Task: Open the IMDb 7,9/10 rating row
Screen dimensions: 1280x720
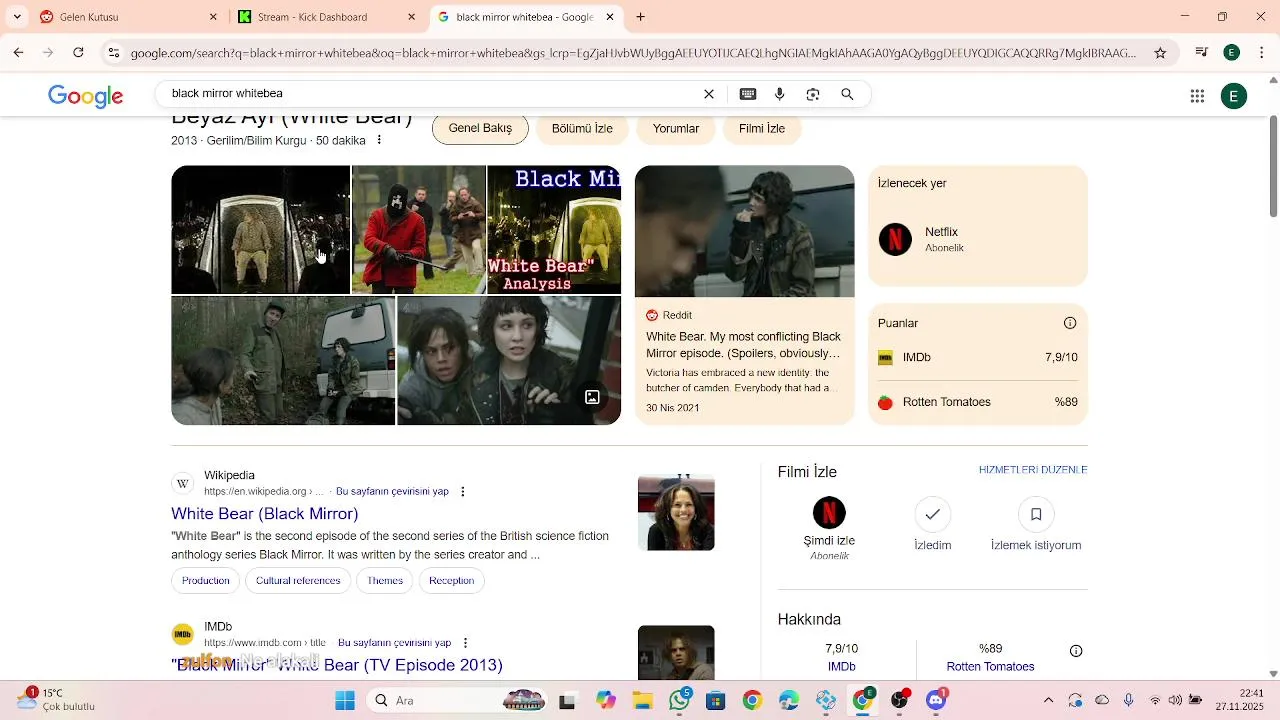Action: point(977,357)
